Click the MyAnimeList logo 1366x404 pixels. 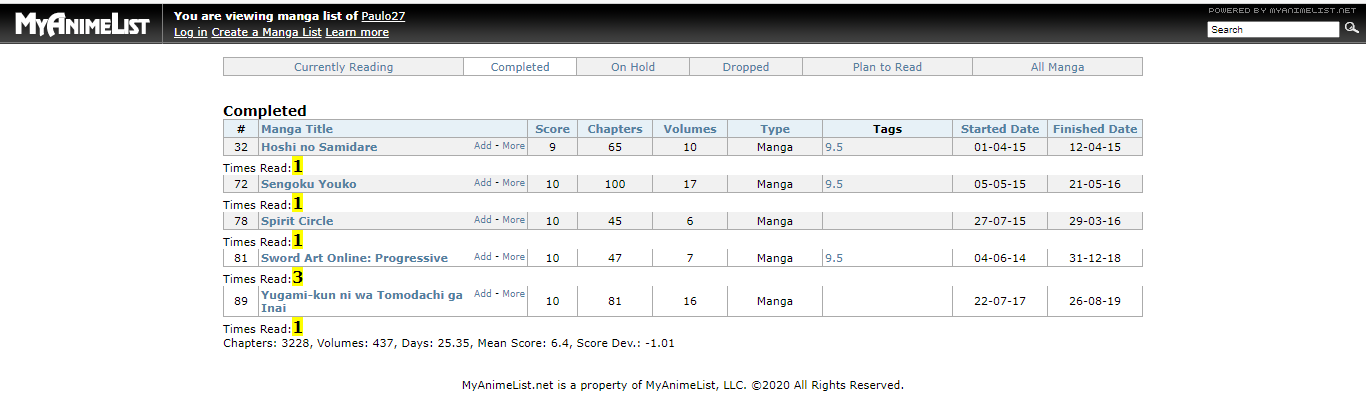point(81,24)
